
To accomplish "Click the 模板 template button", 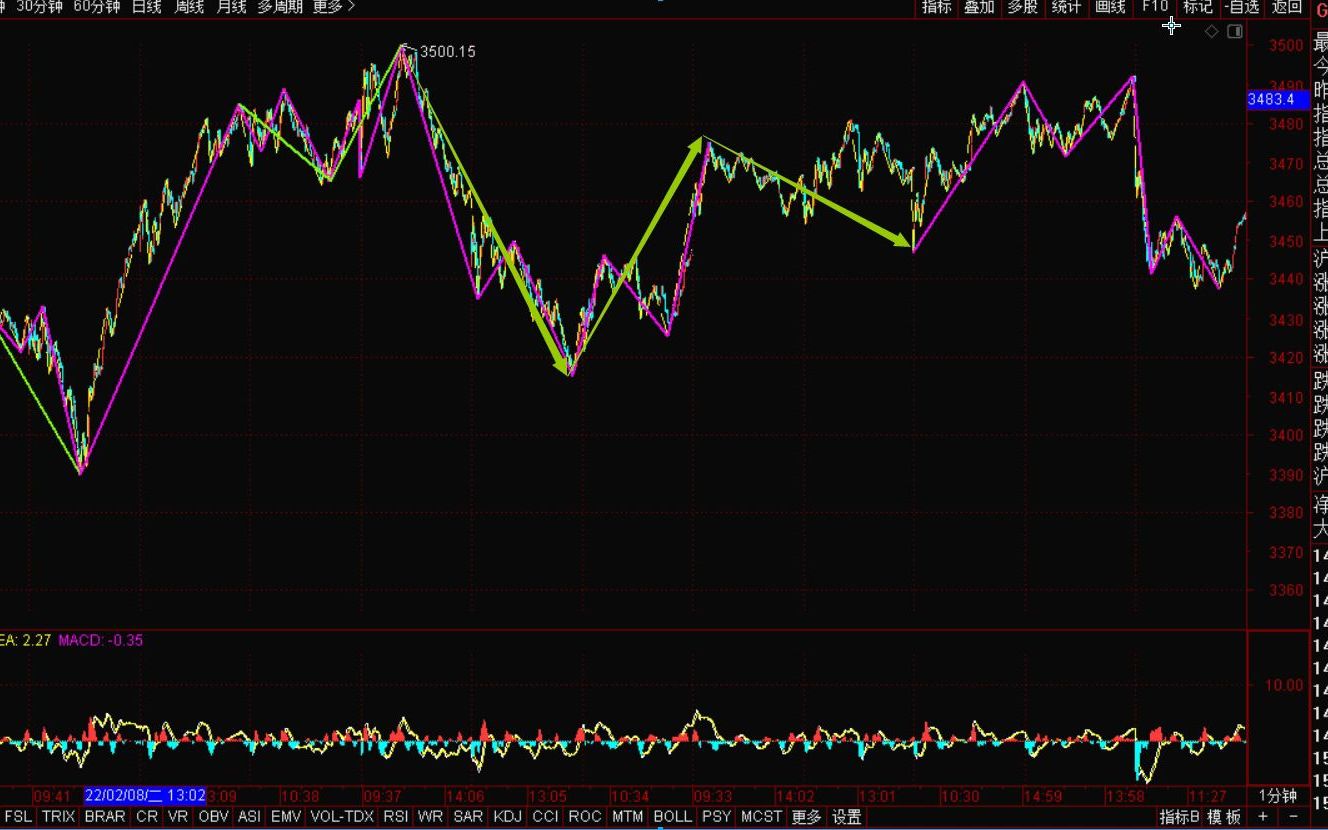I will (1223, 817).
